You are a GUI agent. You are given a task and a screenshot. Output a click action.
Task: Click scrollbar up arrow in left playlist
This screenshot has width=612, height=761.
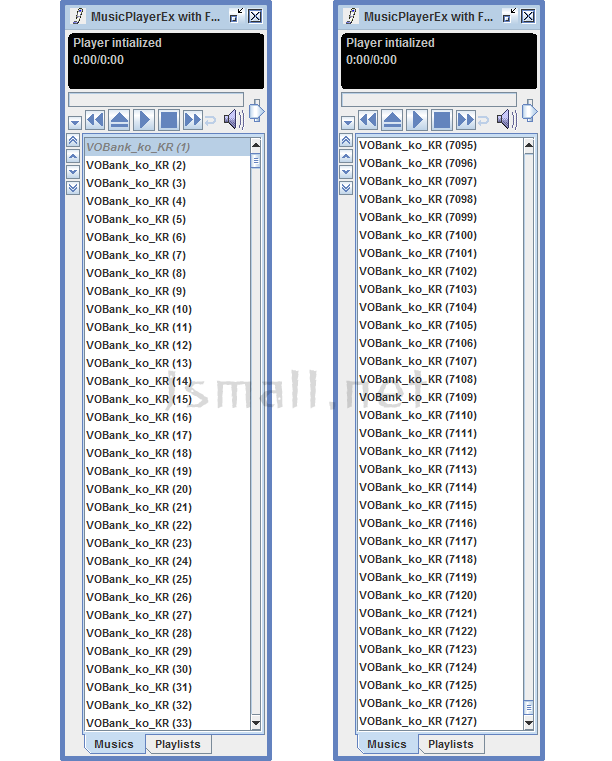[256, 145]
